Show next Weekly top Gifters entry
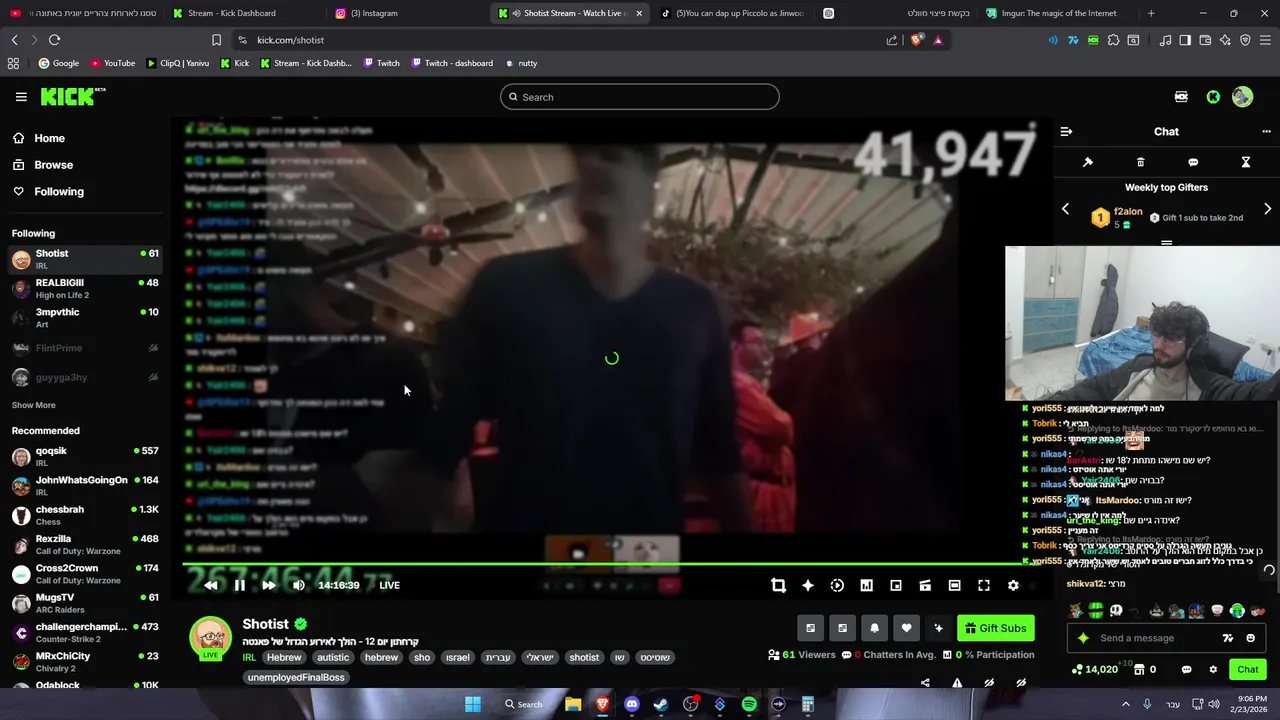Image resolution: width=1280 pixels, height=720 pixels. [1267, 209]
